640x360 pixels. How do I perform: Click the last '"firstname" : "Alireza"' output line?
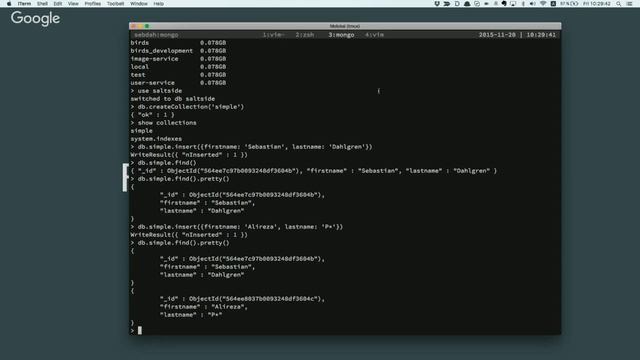click(x=204, y=307)
